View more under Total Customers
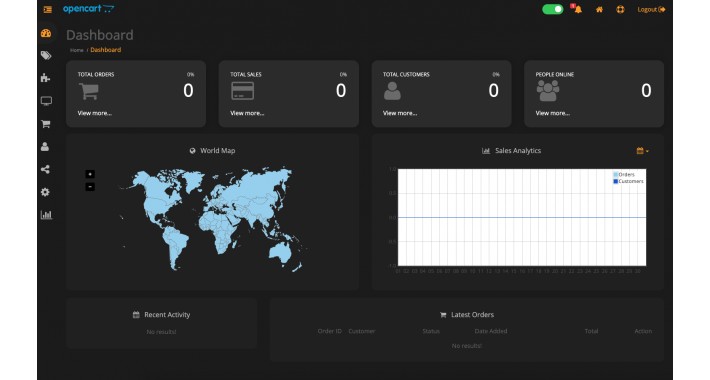The width and height of the screenshot is (710, 380). tap(400, 113)
